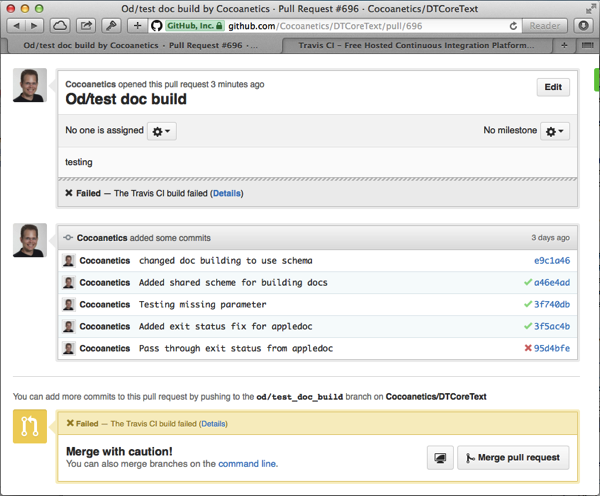Click the X icon in upper Failed status
Viewport: 600px width, 496px height.
69,193
